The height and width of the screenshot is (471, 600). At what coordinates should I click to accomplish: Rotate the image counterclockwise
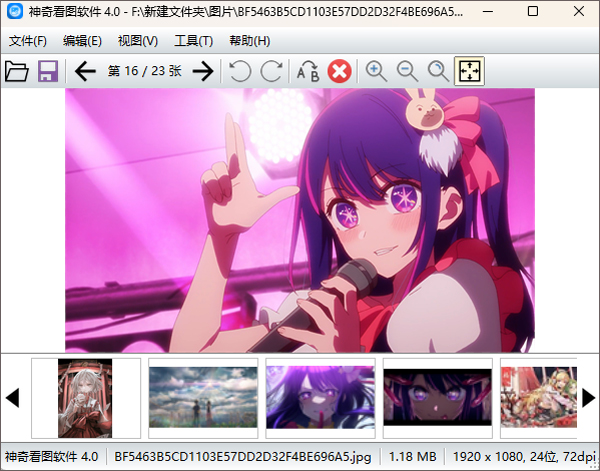(x=240, y=71)
